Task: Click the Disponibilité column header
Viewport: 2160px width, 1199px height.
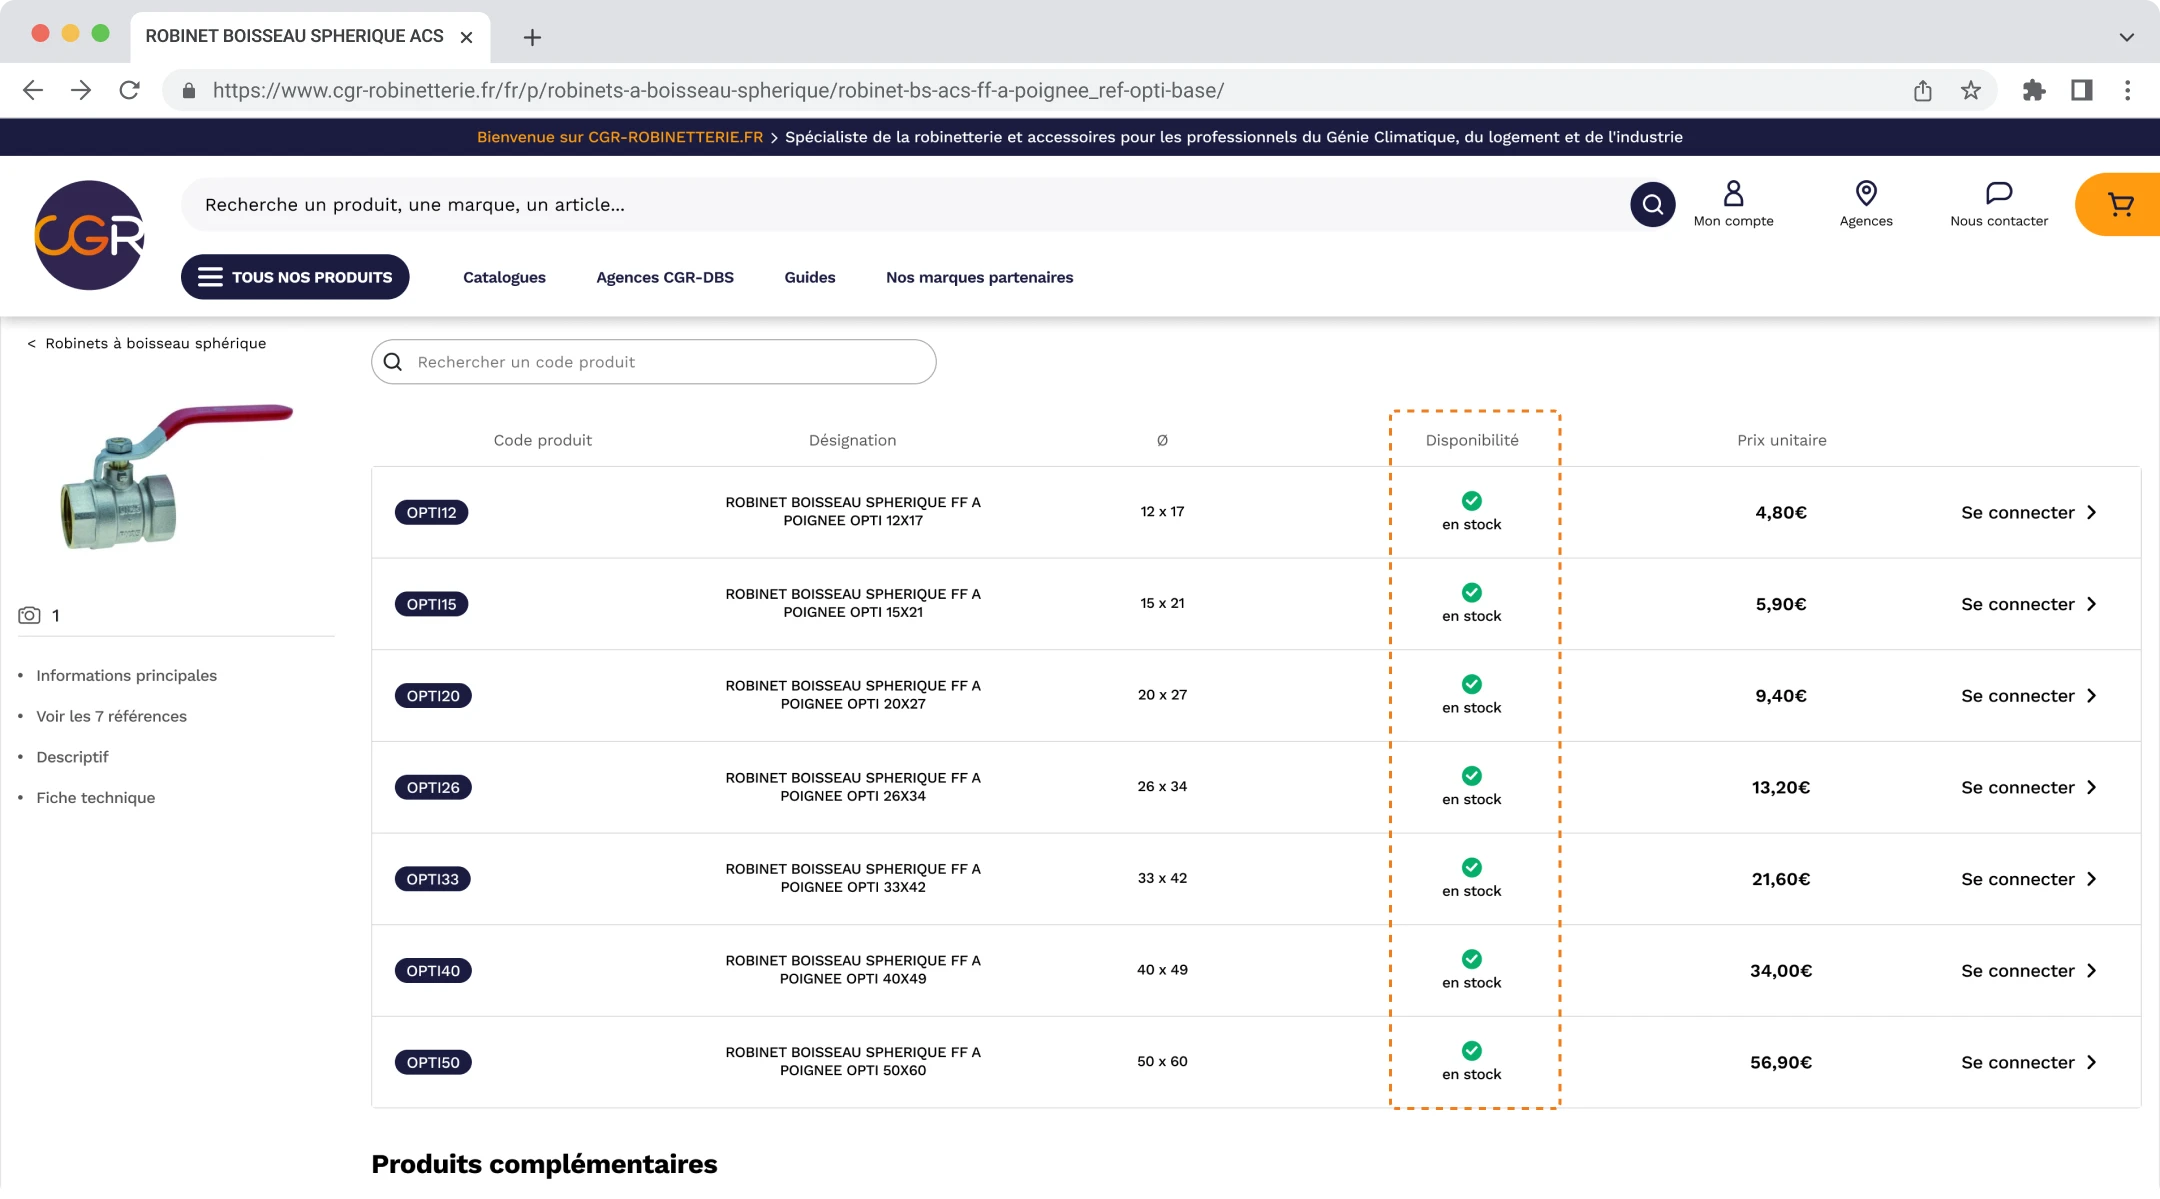Action: 1471,441
